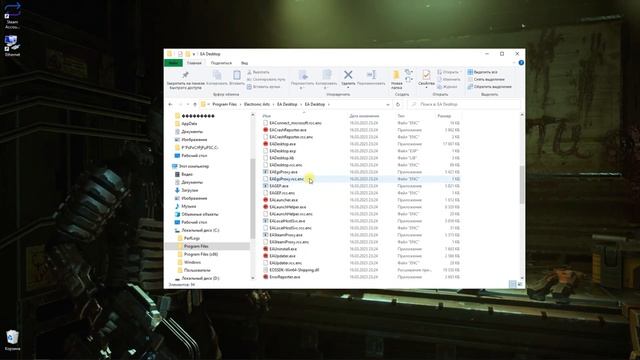Click the Copy to (Копировать в) icon
640x360 pixels.
click(x=326, y=75)
